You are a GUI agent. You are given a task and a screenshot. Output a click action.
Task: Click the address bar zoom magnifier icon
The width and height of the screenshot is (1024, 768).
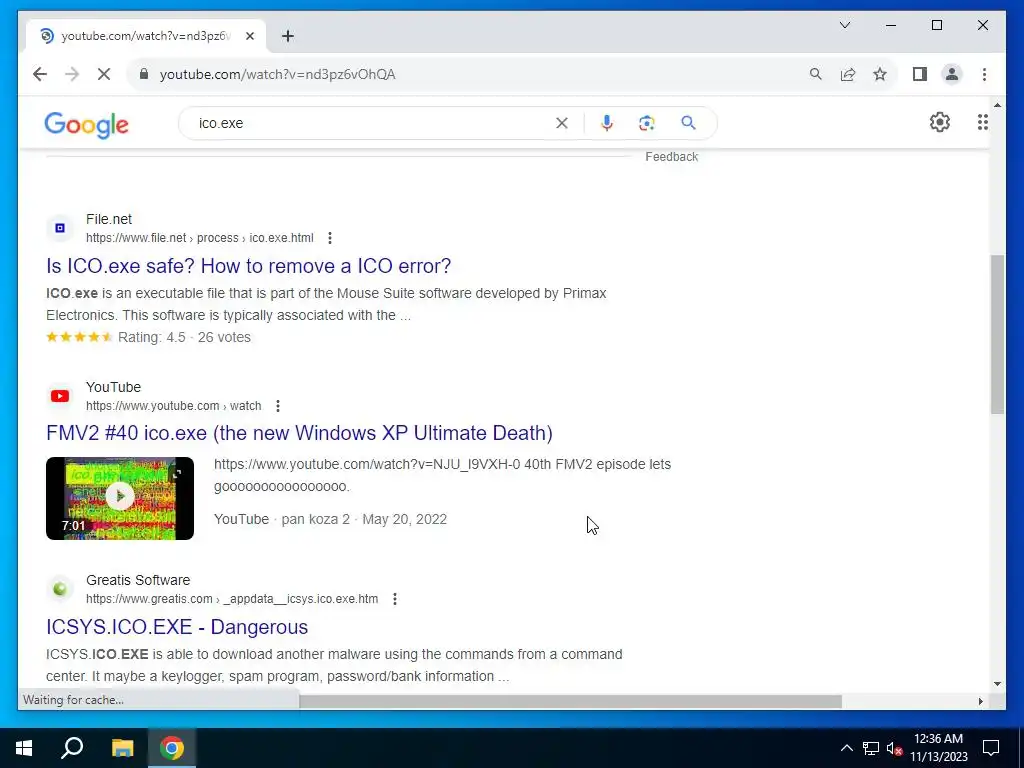click(816, 74)
